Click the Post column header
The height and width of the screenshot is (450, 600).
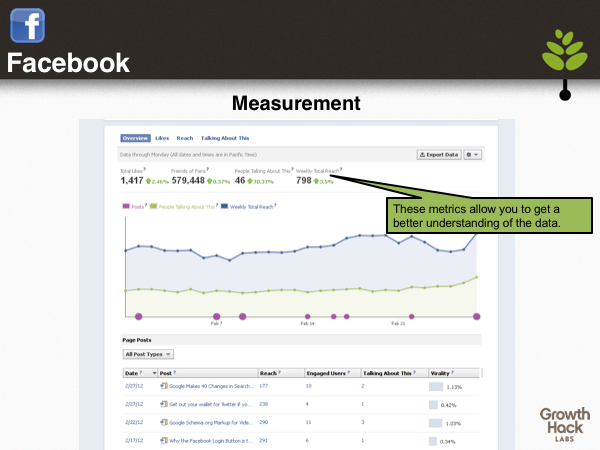point(166,373)
